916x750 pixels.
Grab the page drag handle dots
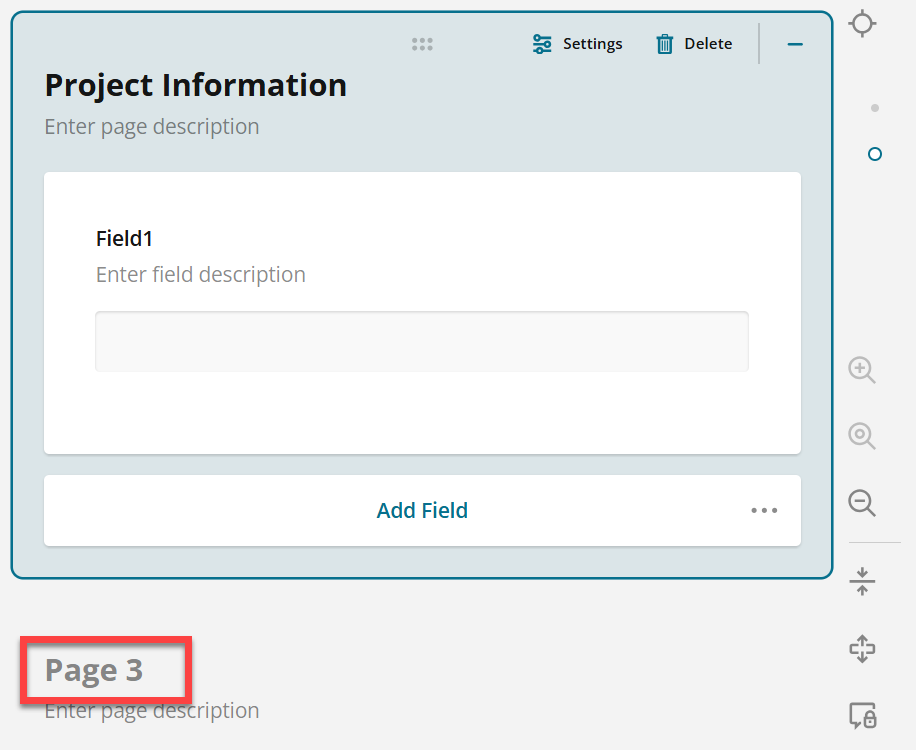tap(422, 44)
